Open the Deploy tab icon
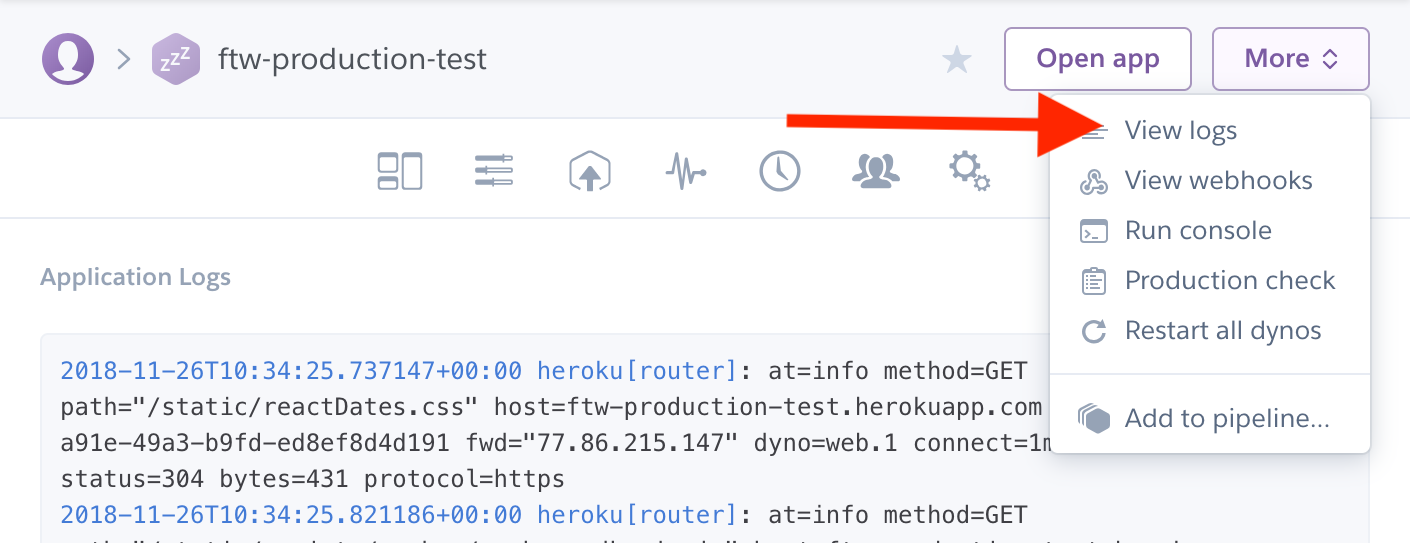This screenshot has width=1410, height=543. 589,172
